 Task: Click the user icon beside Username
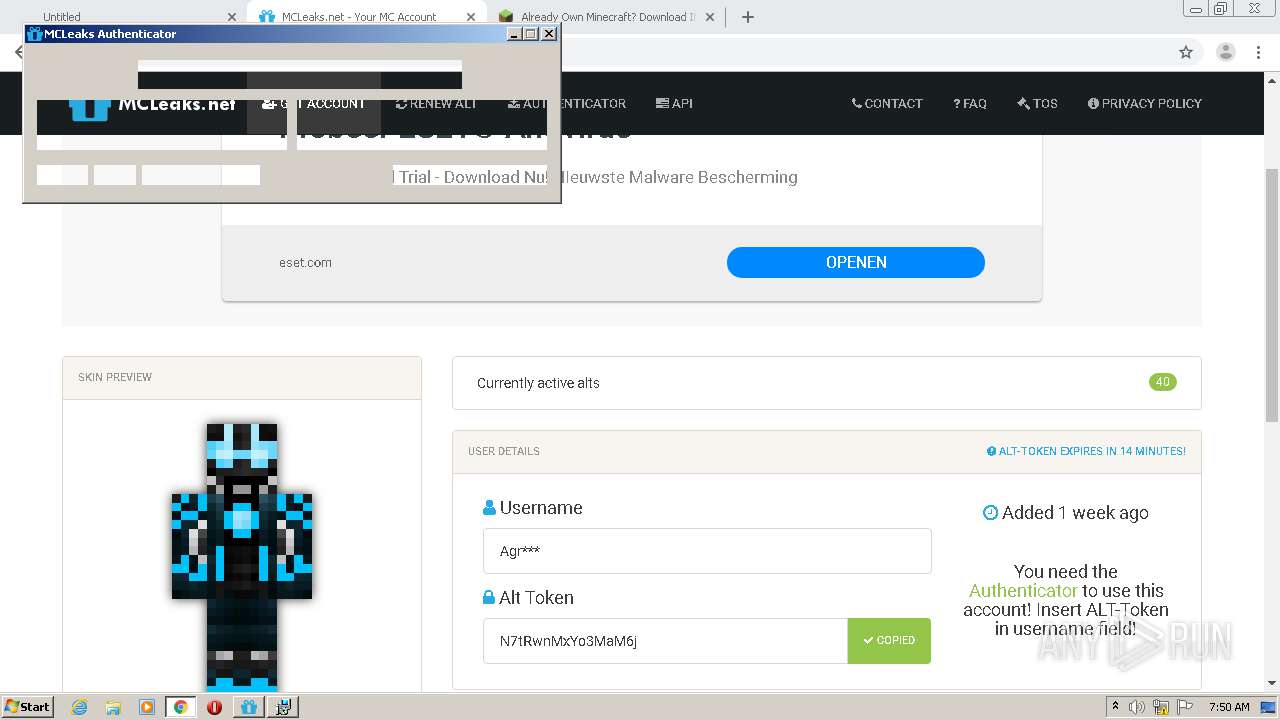[489, 508]
